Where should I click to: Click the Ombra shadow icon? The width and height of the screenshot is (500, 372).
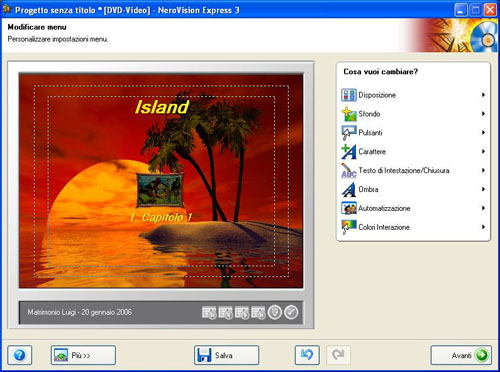[x=349, y=190]
